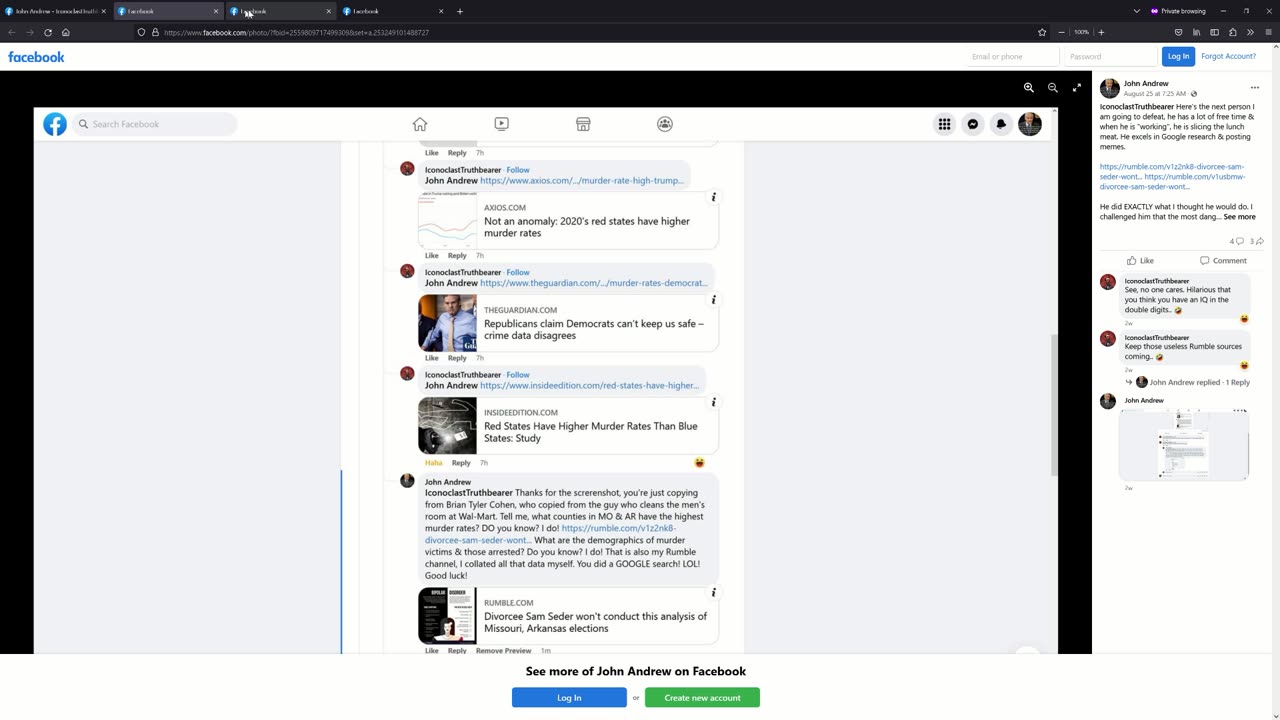This screenshot has height=720, width=1280.
Task: Open the extensions toolbar icon
Action: coord(1232,32)
